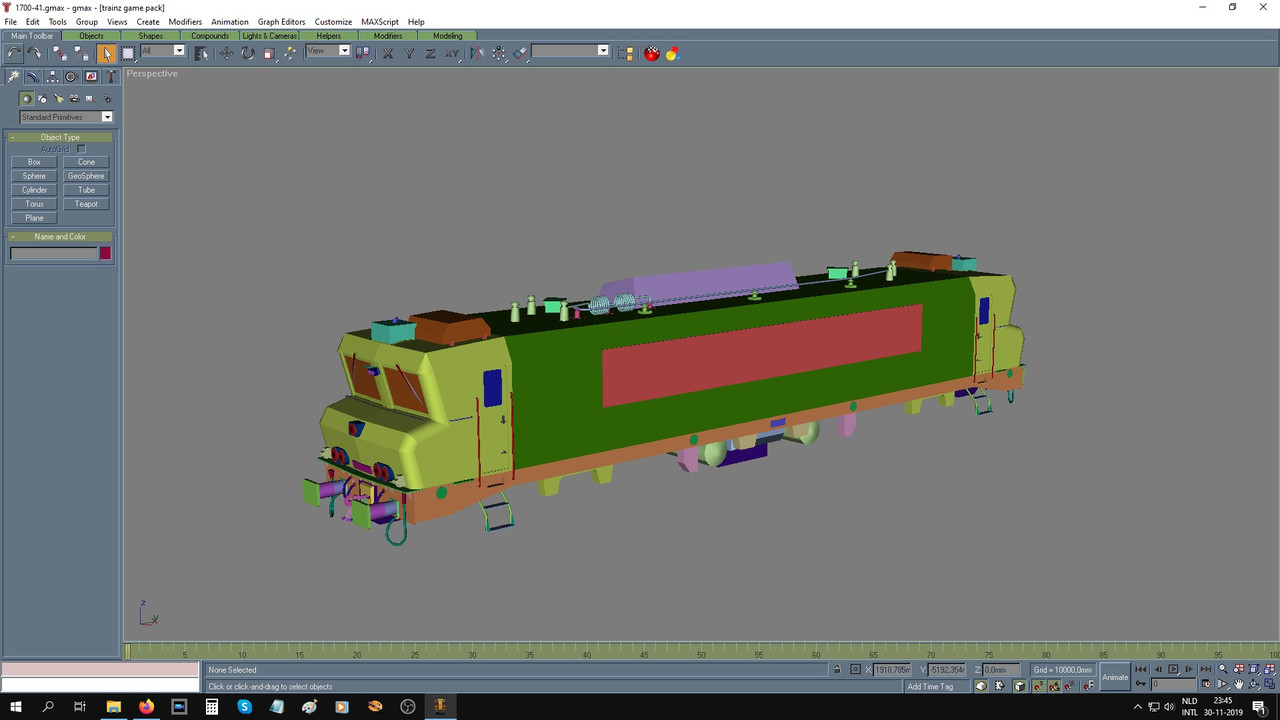Switch to the Modeling tab
Viewport: 1280px width, 720px height.
(448, 36)
